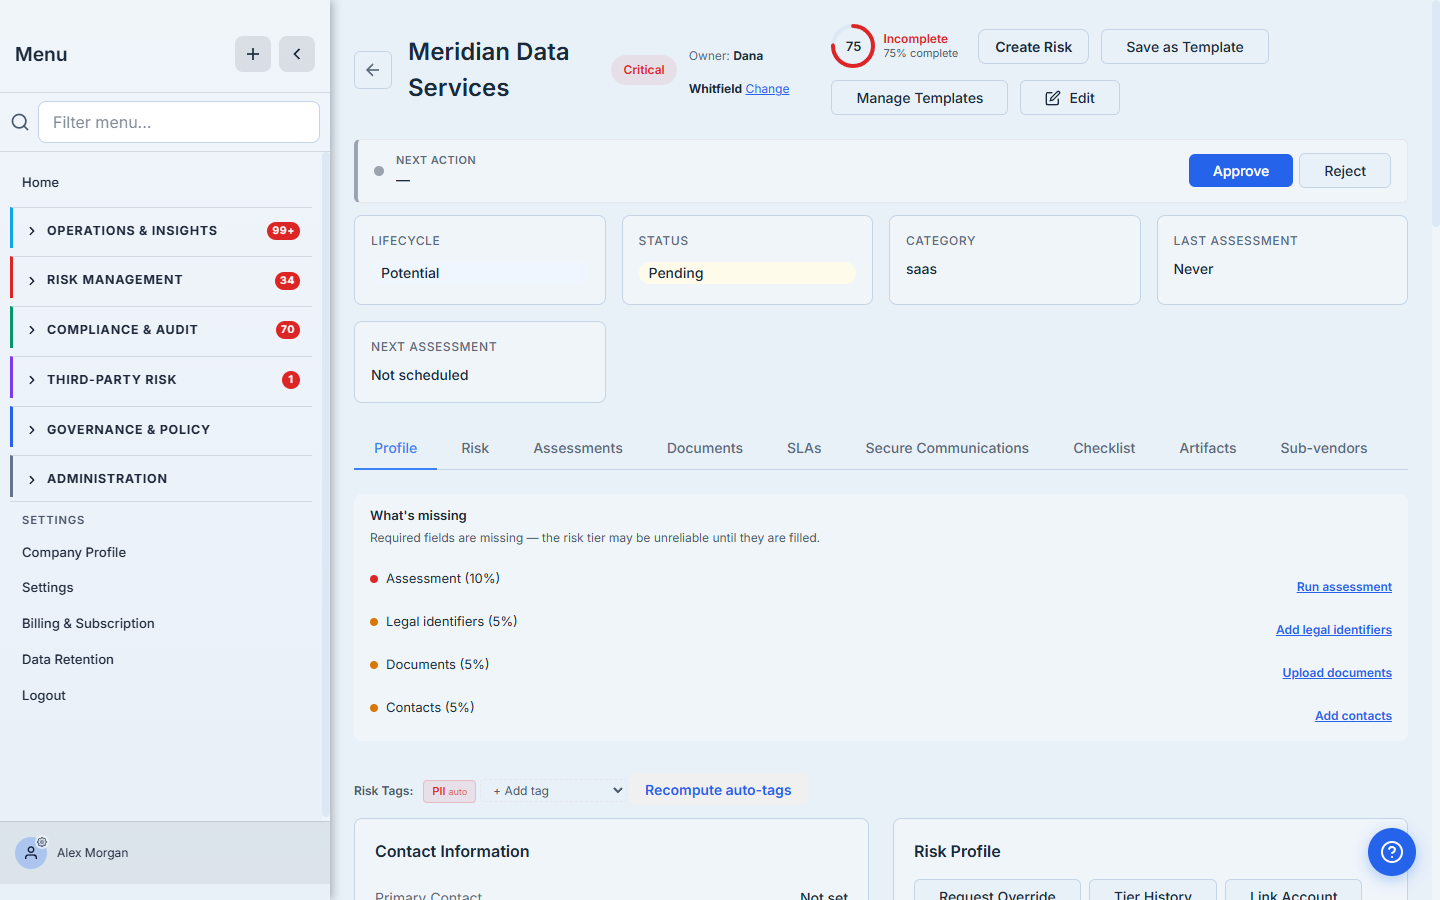Click the plus icon beside Menu

click(253, 54)
